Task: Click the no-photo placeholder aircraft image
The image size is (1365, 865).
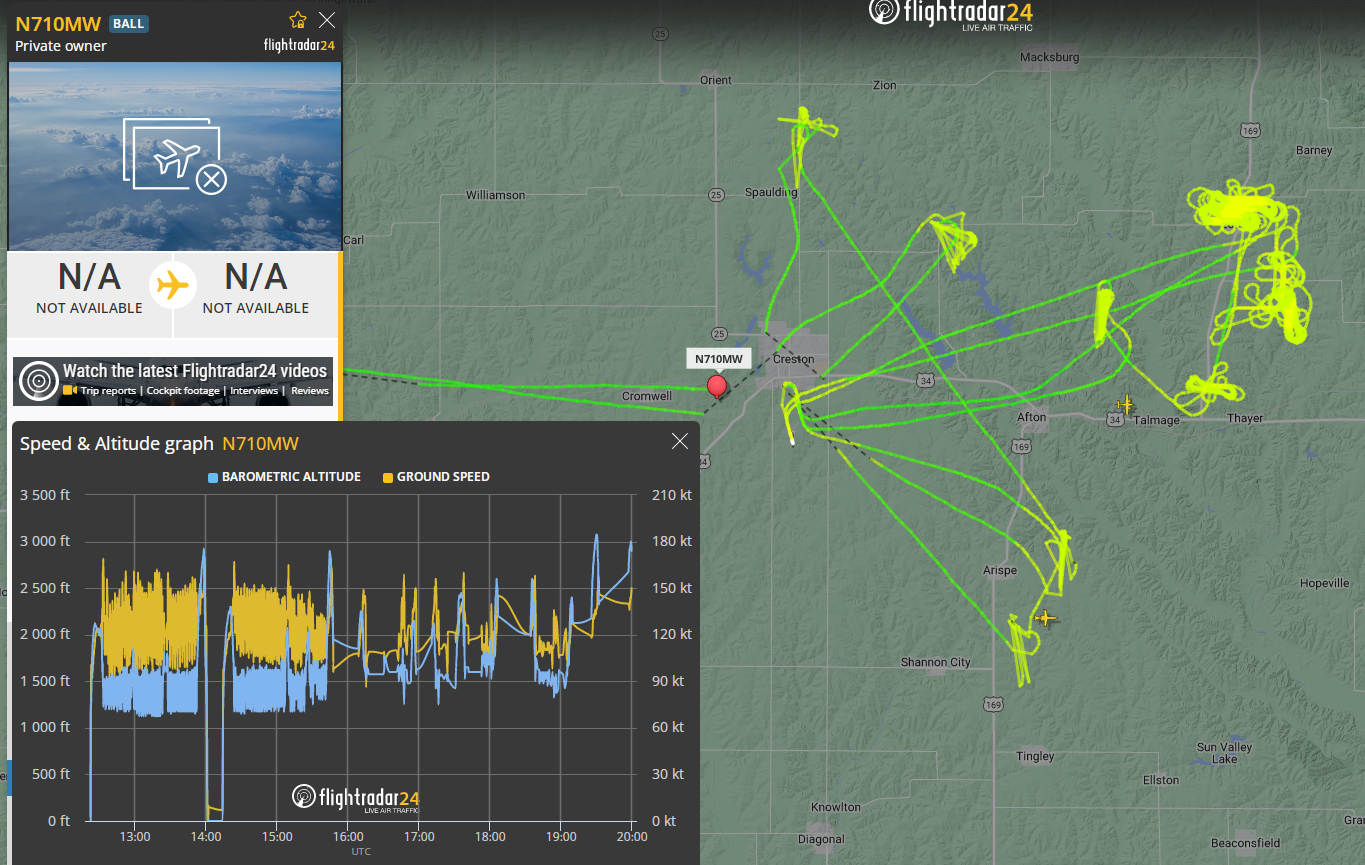Action: (175, 156)
